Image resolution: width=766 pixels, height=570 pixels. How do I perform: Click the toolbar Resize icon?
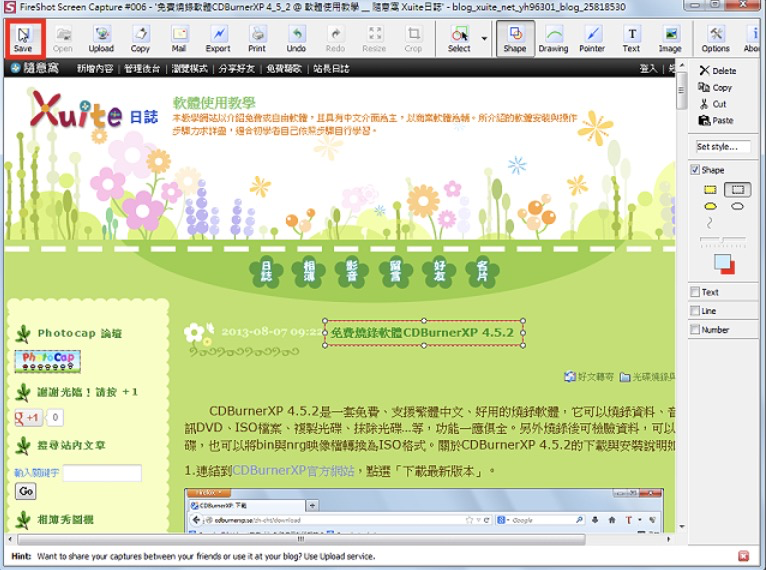374,39
